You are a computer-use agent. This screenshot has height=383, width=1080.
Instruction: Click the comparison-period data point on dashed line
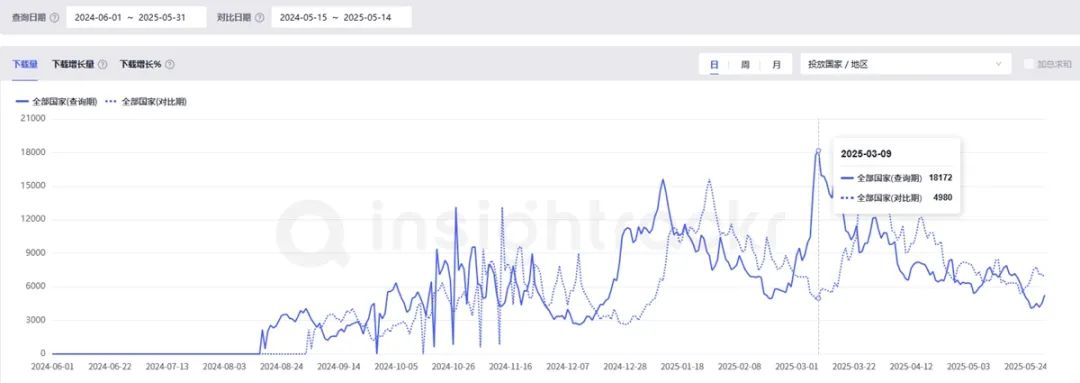point(818,298)
